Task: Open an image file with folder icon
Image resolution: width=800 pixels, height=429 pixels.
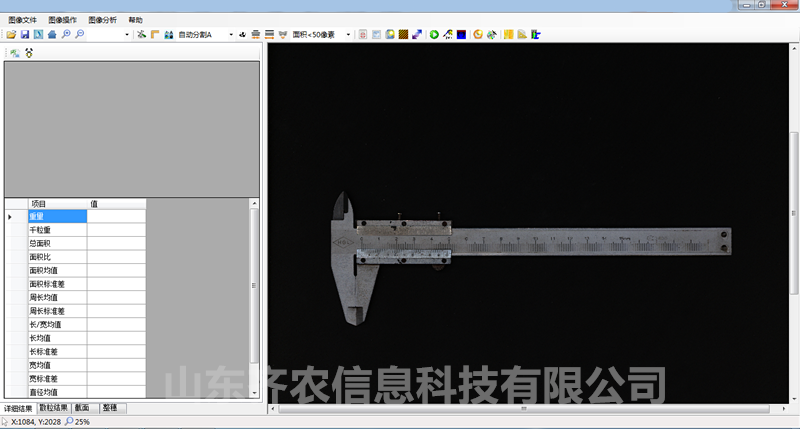Action: [x=11, y=34]
